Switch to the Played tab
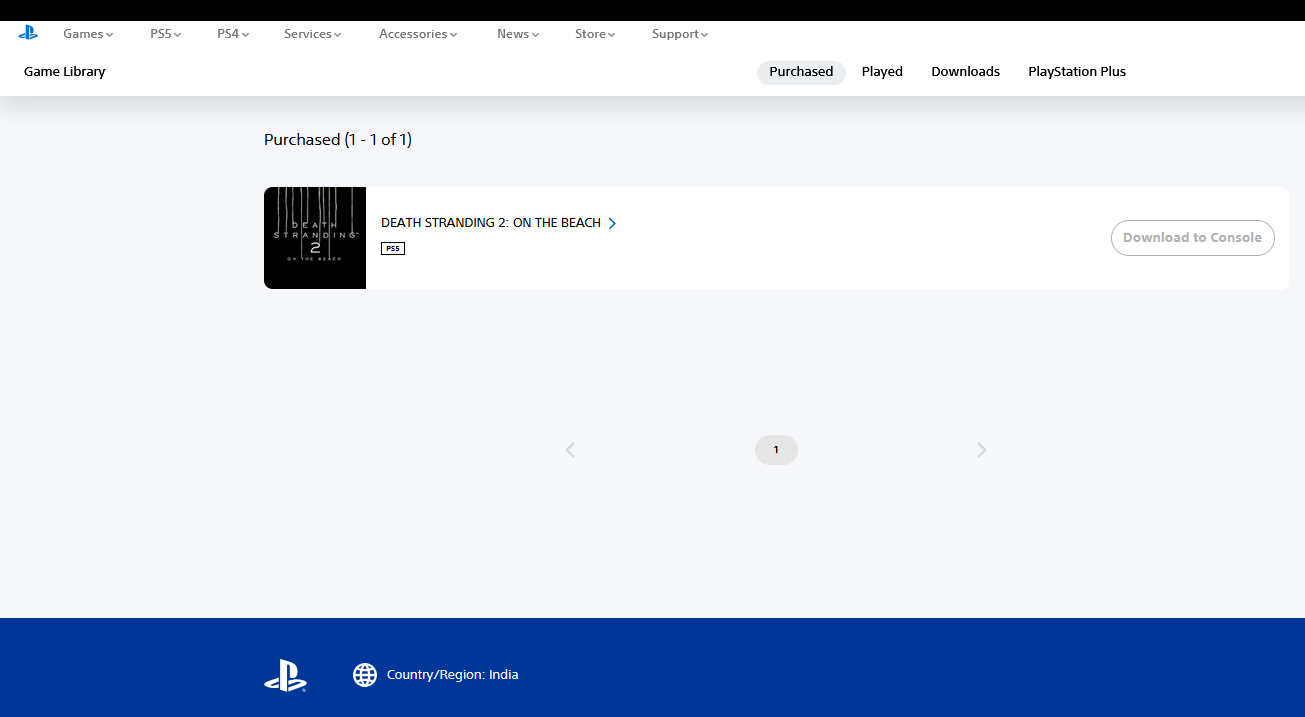 (882, 72)
